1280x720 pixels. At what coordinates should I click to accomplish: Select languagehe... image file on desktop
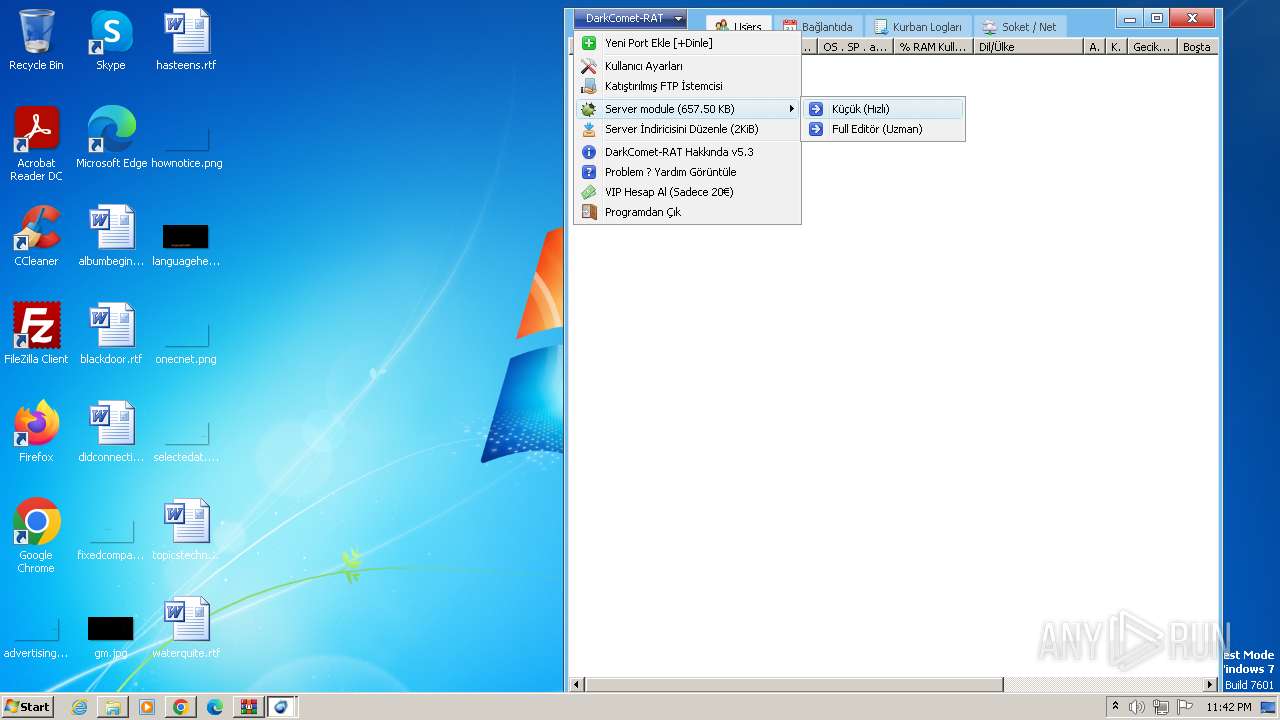(186, 244)
